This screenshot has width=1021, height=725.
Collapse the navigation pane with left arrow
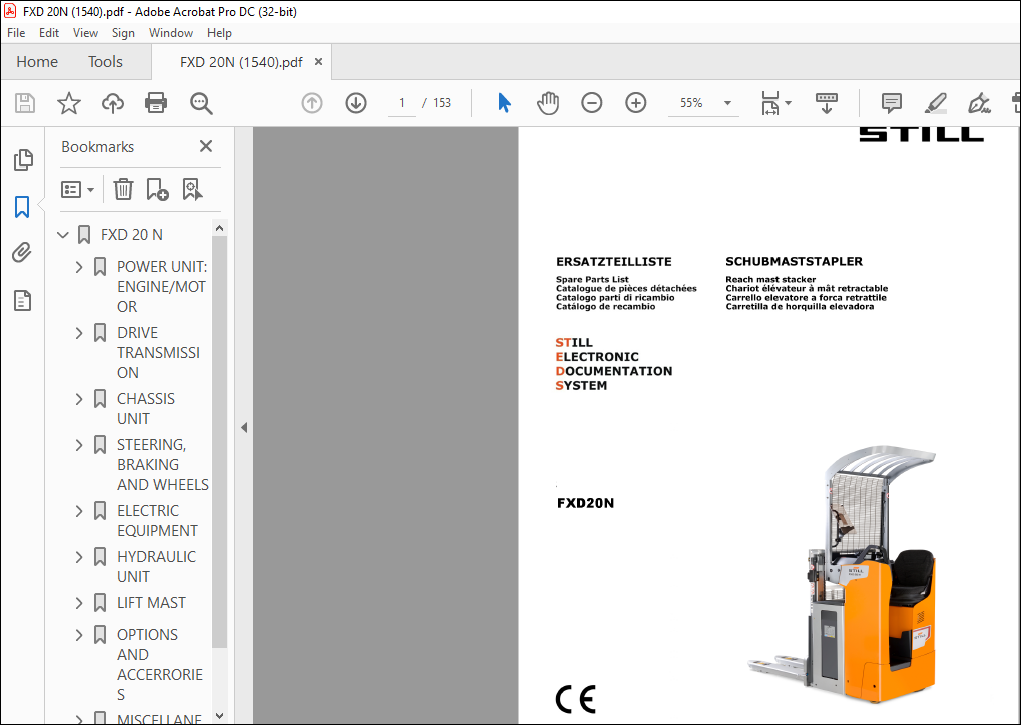pos(244,427)
